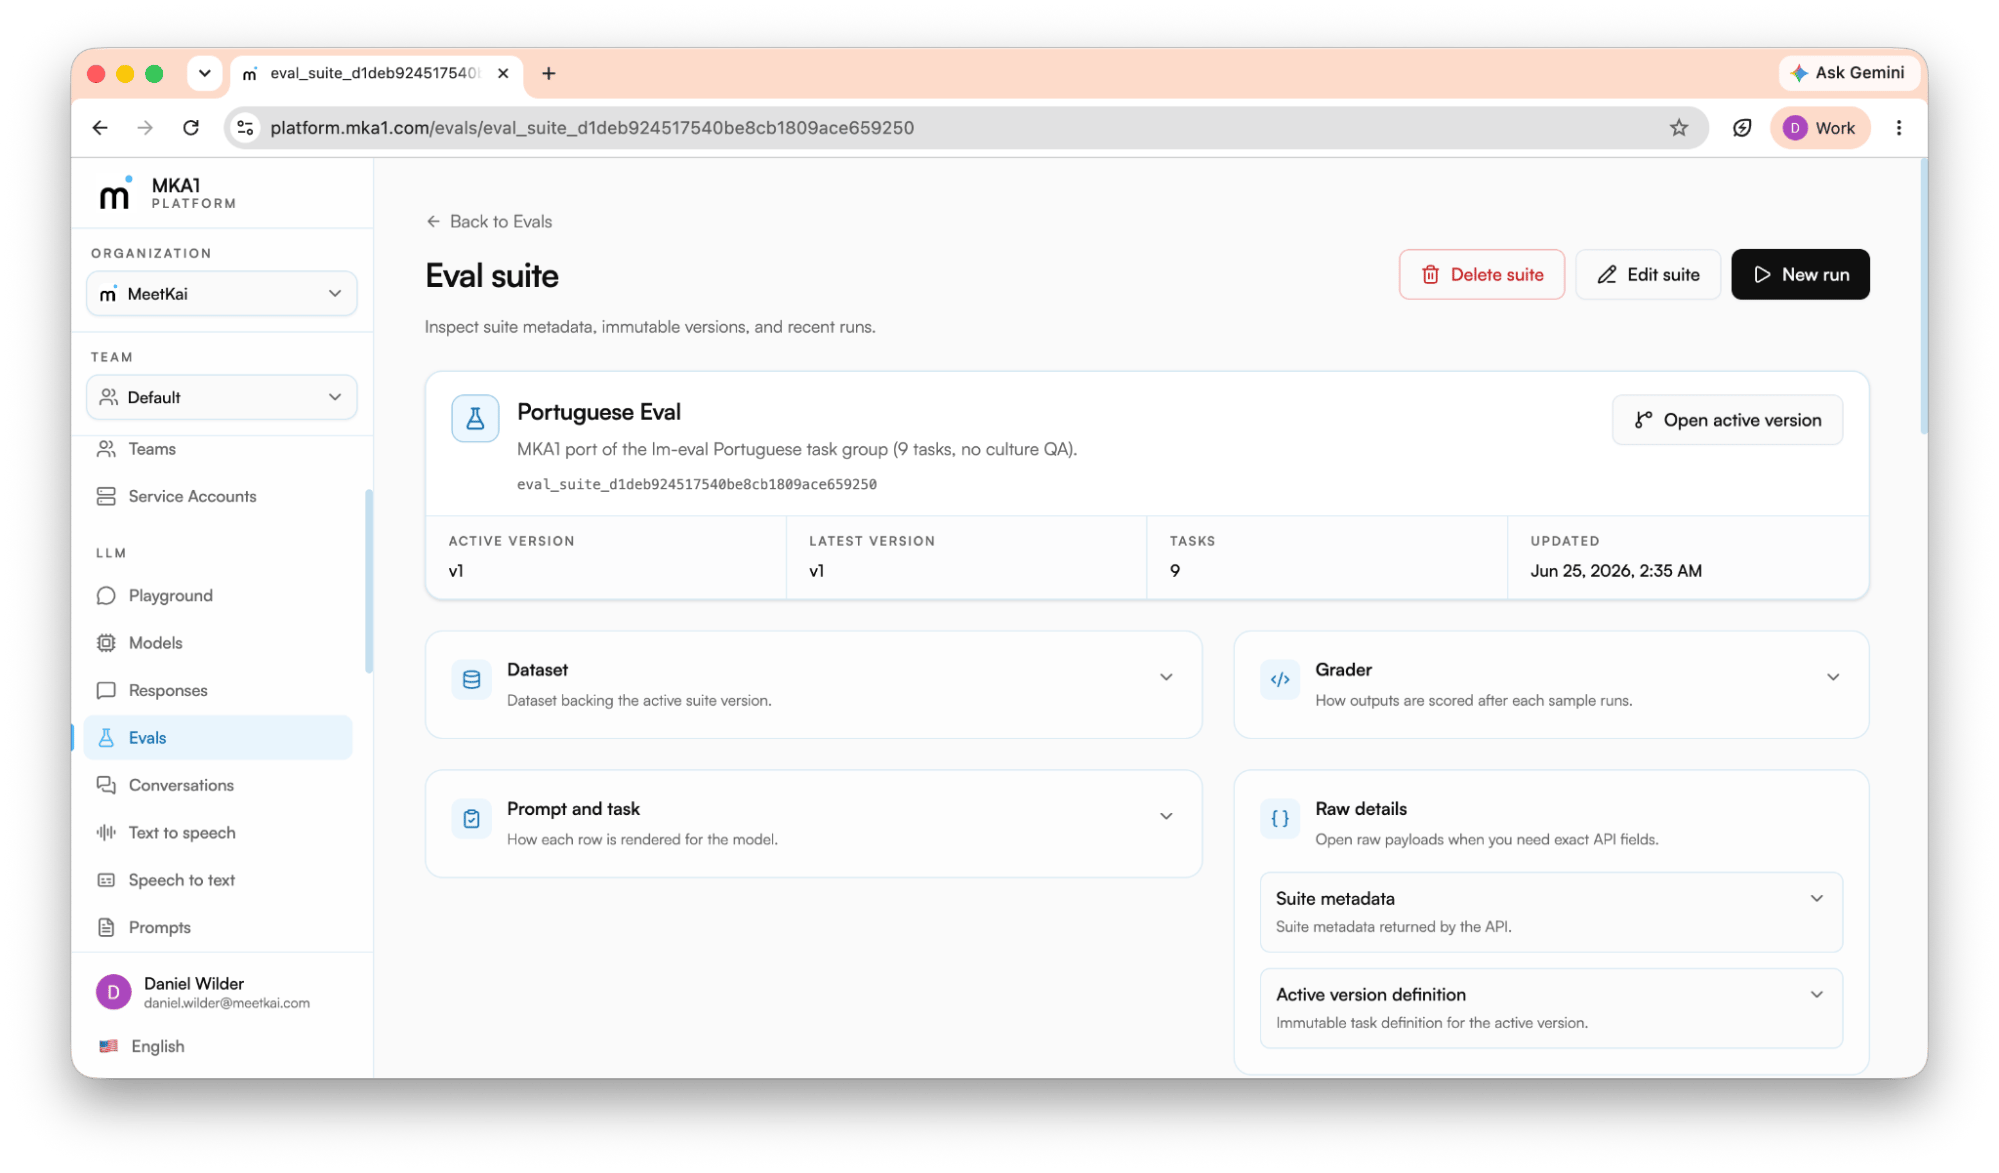The height and width of the screenshot is (1173, 1999).
Task: Delete this eval suite
Action: [x=1481, y=275]
